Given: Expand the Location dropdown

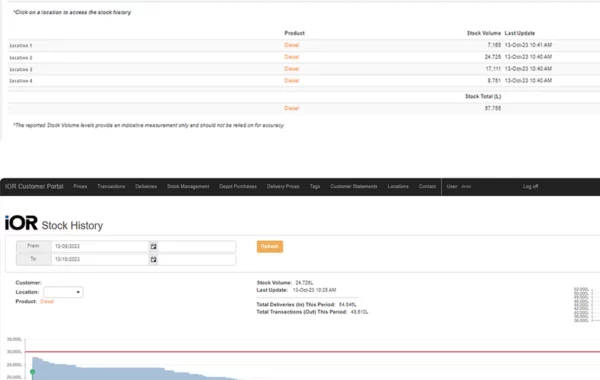Looking at the screenshot, I should [x=63, y=292].
